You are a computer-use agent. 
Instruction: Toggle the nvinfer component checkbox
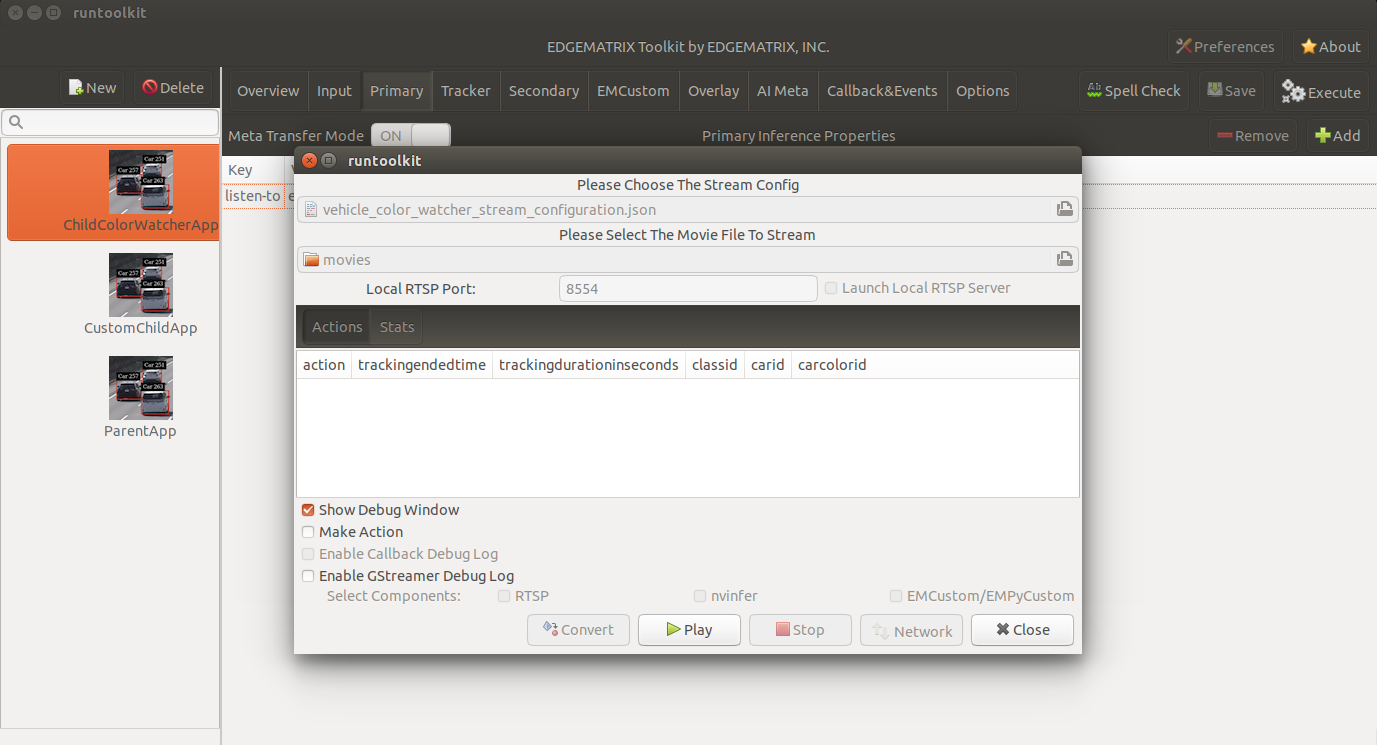click(700, 596)
